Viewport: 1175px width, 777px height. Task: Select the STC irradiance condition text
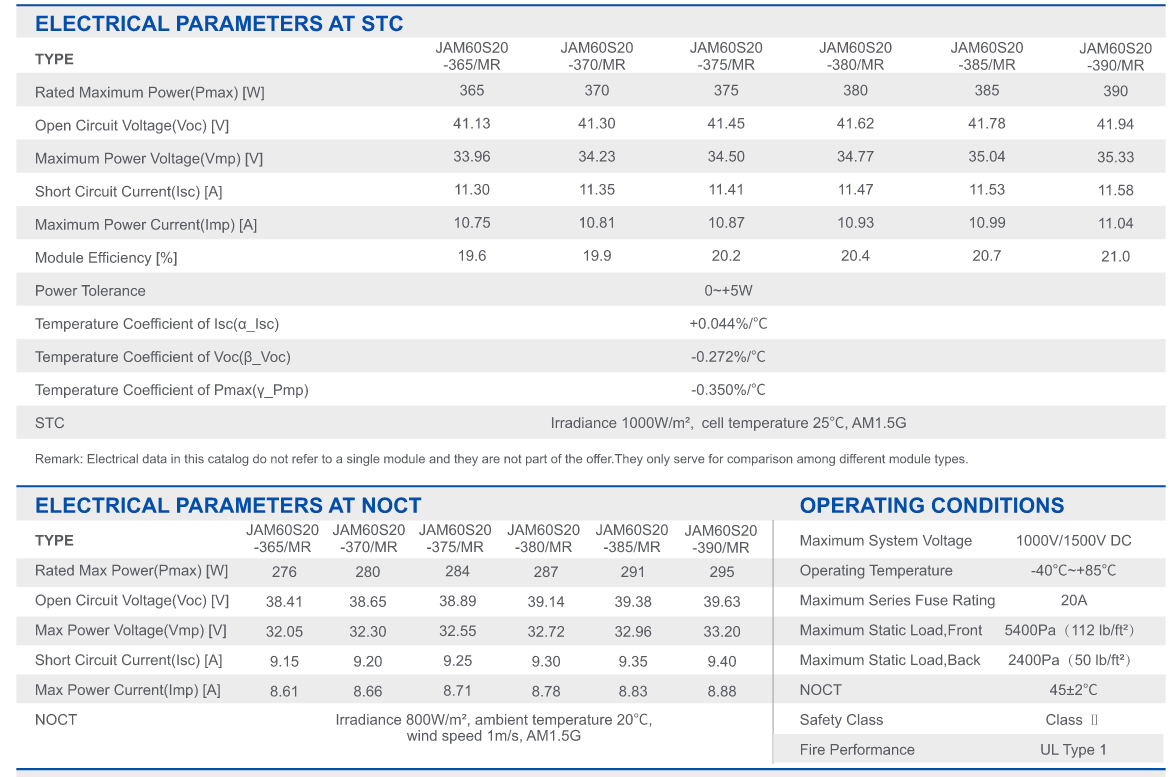click(728, 423)
